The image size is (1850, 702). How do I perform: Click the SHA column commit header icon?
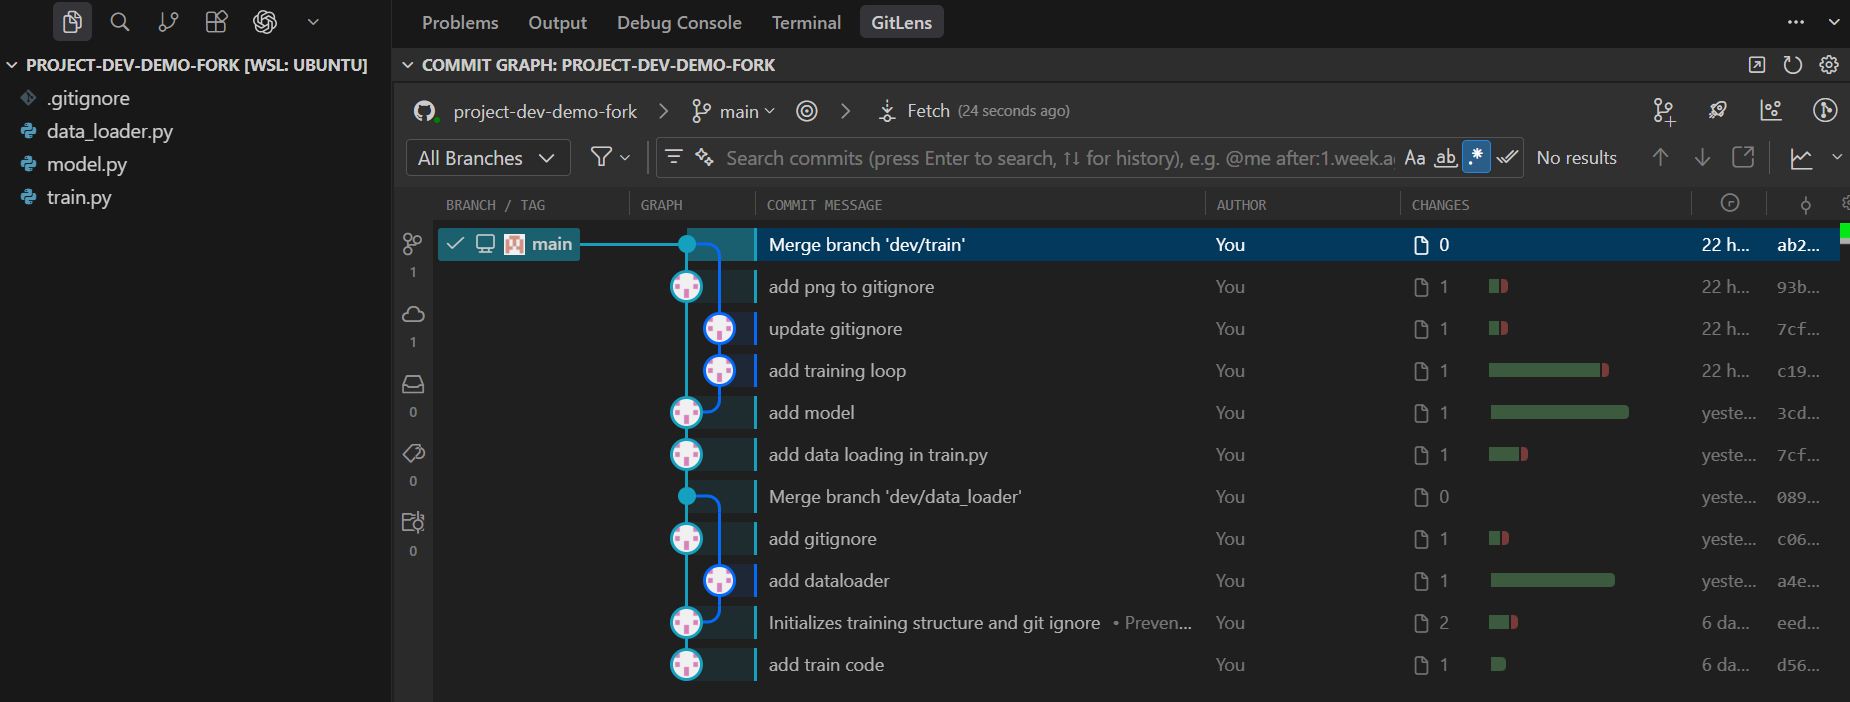point(1805,205)
